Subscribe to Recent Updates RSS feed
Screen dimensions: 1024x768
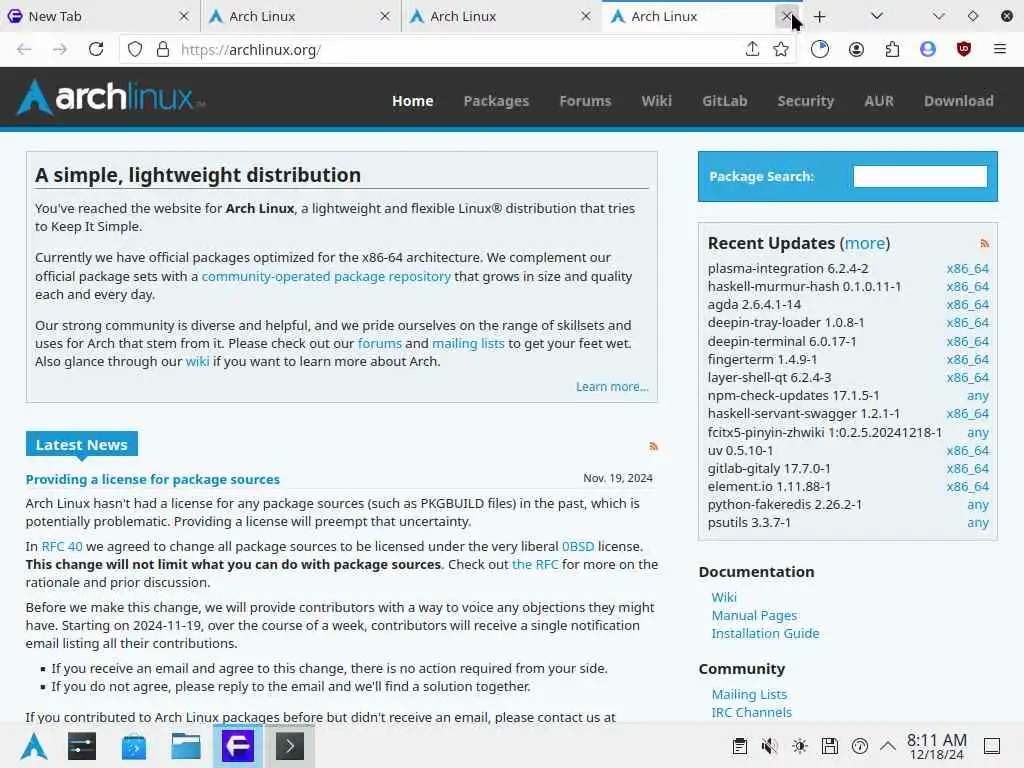point(984,244)
